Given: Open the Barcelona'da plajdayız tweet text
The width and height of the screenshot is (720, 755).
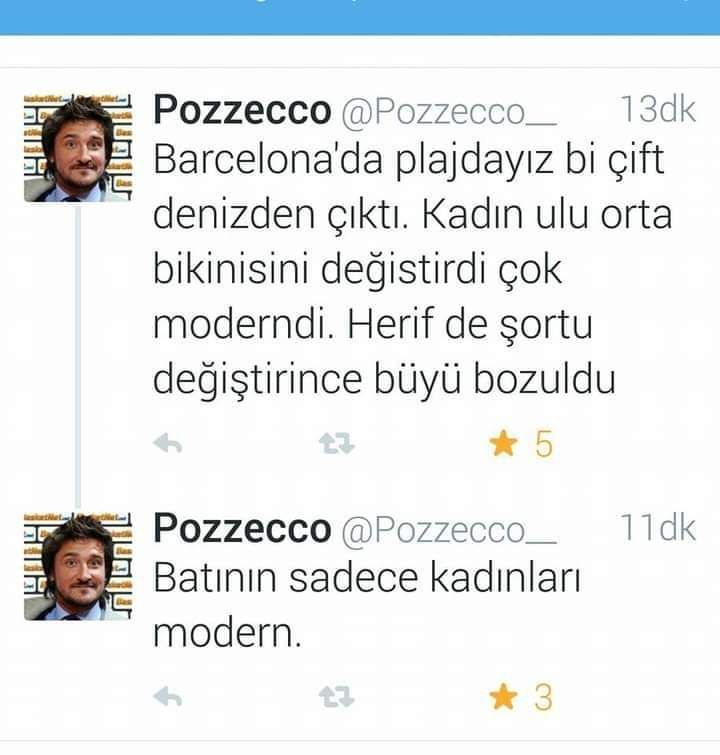Looking at the screenshot, I should (x=412, y=269).
